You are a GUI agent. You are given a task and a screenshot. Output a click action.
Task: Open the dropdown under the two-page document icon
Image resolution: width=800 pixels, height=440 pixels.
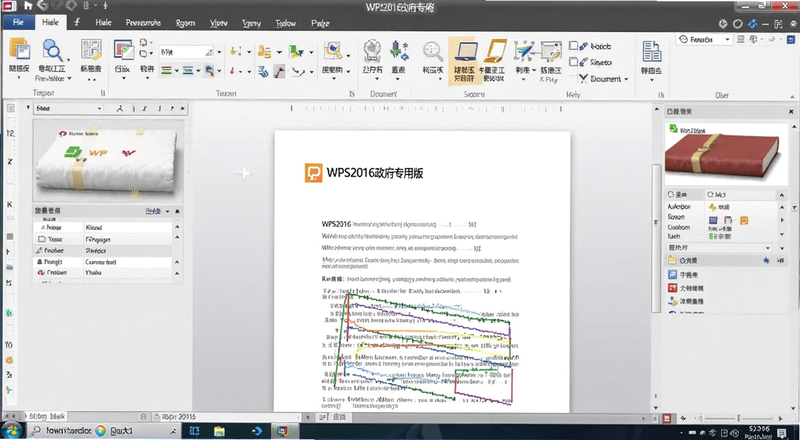pyautogui.click(x=652, y=80)
